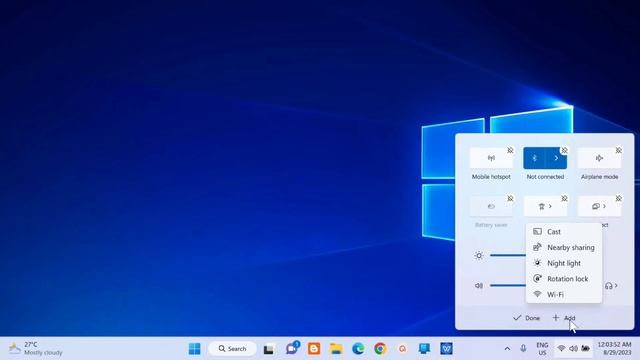640x360 pixels.
Task: Toggle Bluetooth on or off
Action: tap(534, 158)
